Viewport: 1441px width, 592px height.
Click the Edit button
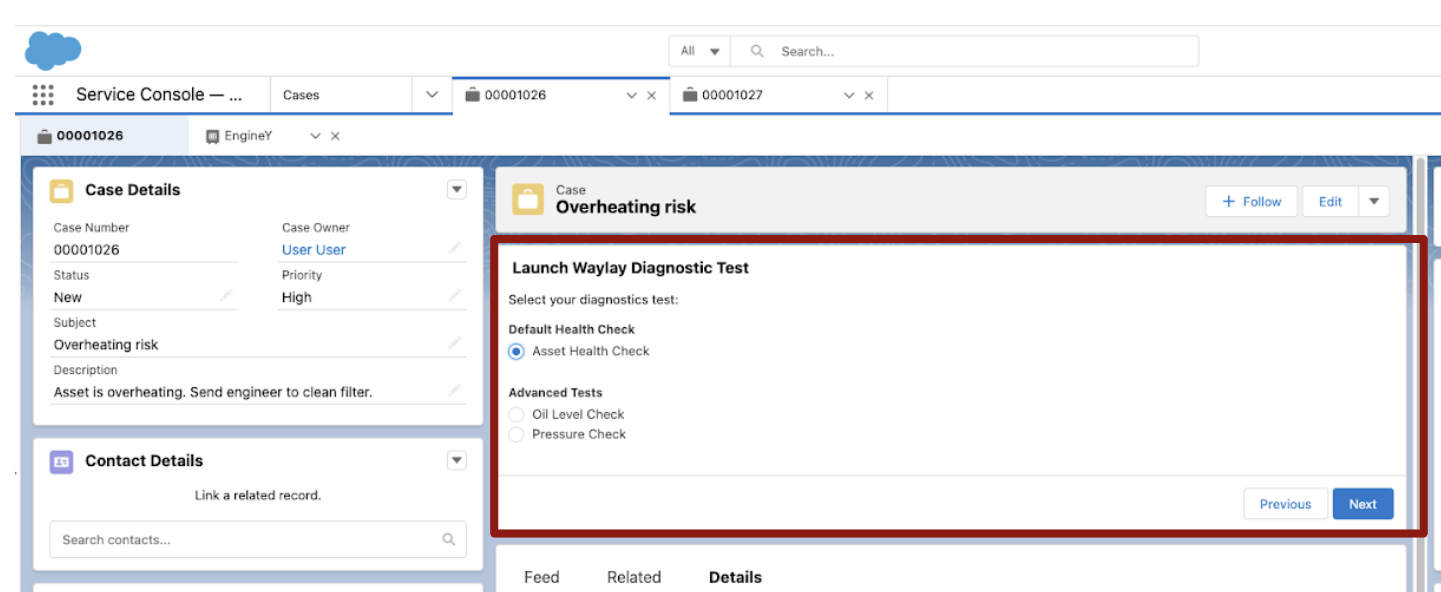point(1330,201)
